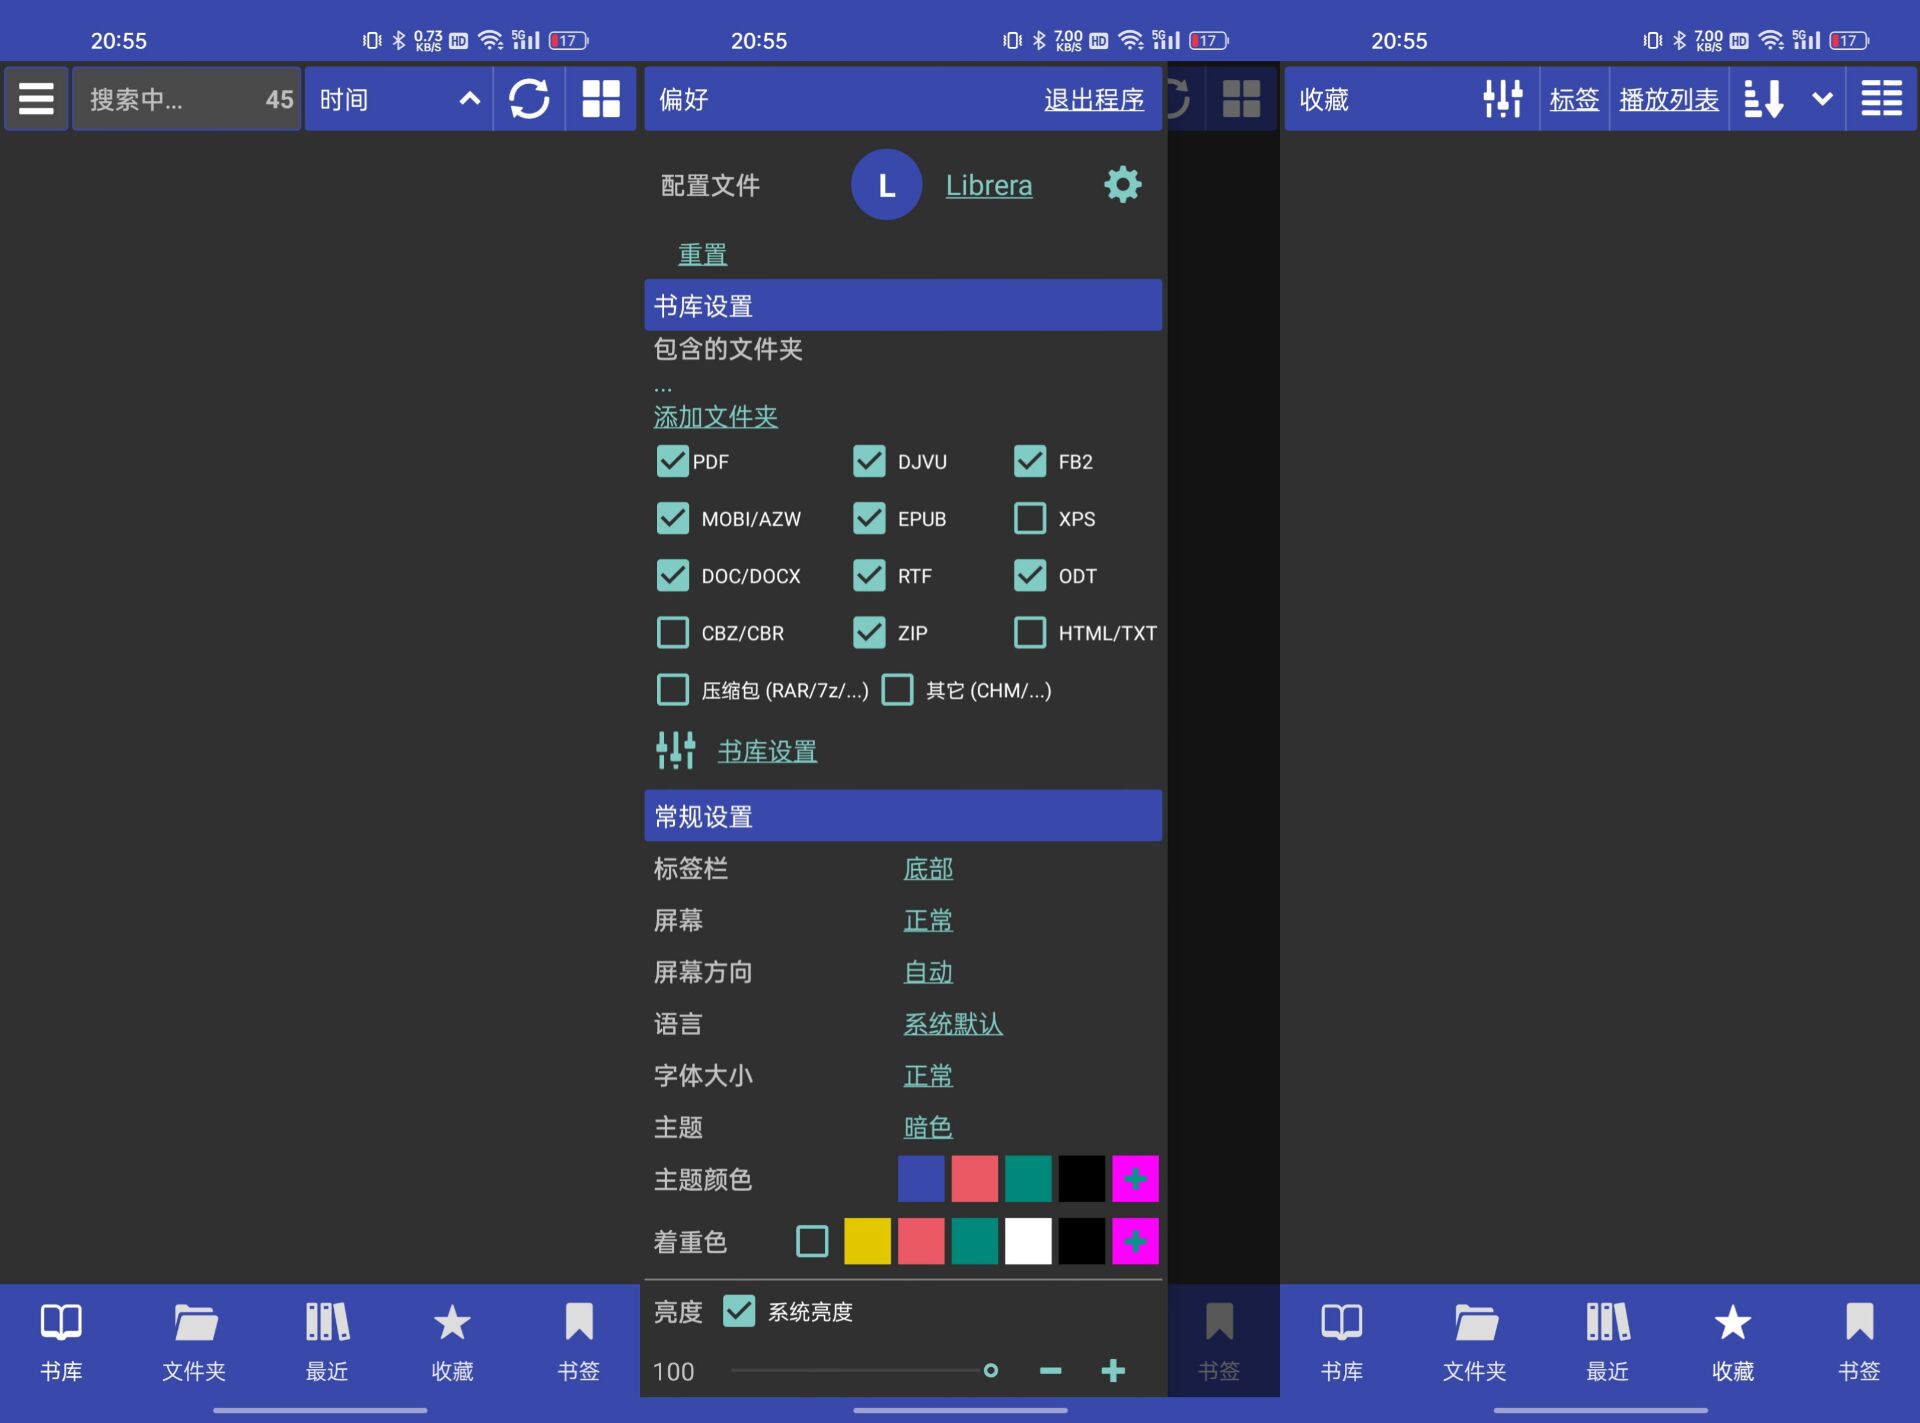Switch list layout icon in 收藏 toolbar
Viewport: 1920px width, 1423px height.
tap(1881, 99)
